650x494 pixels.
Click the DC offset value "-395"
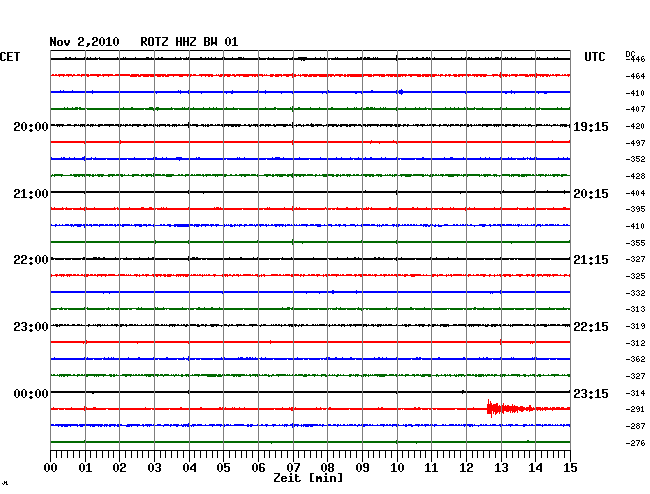coord(635,209)
